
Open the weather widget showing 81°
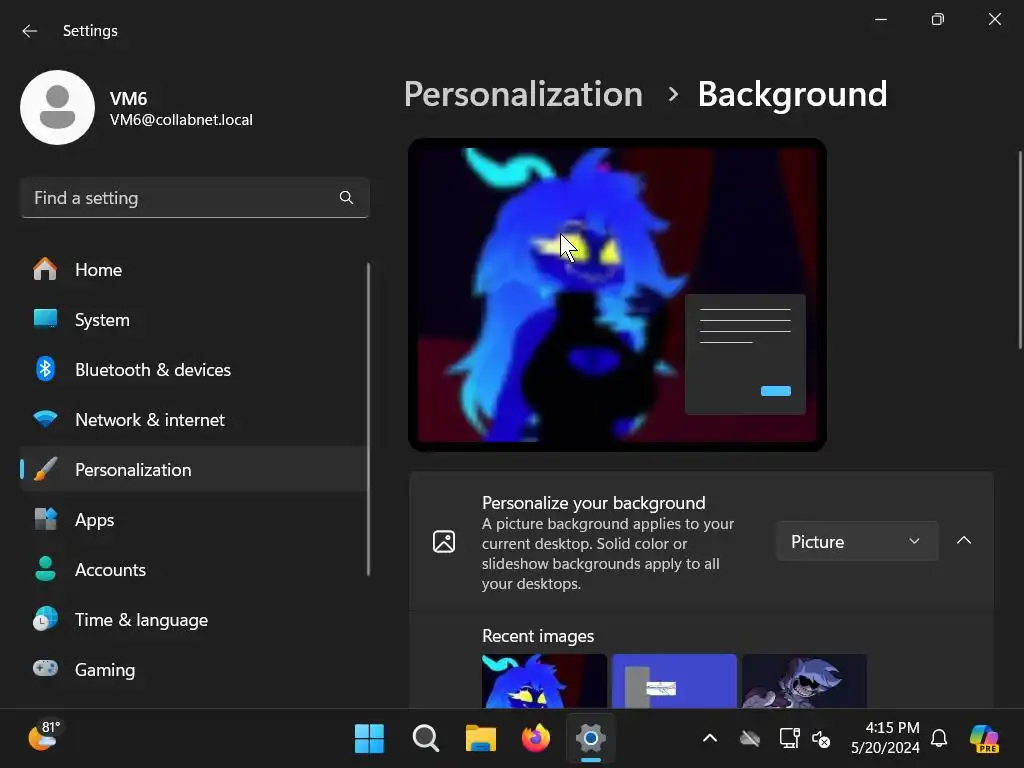point(44,736)
